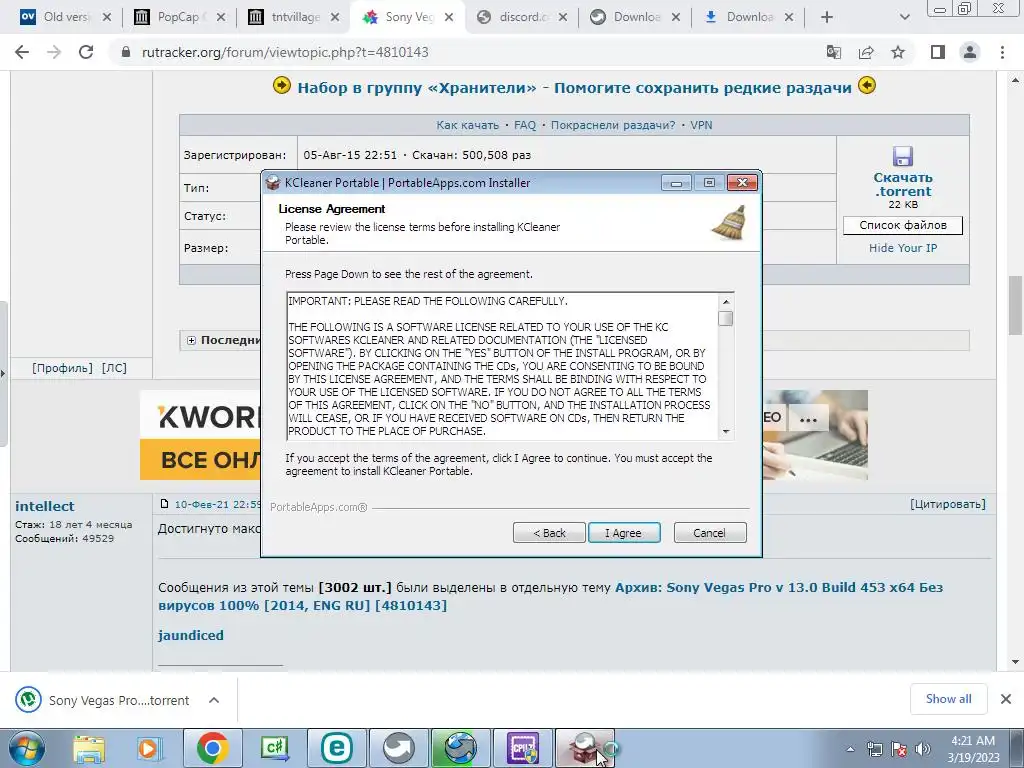Image resolution: width=1024 pixels, height=768 pixels.
Task: Switch to the PopCap browser tab
Action: tap(178, 17)
